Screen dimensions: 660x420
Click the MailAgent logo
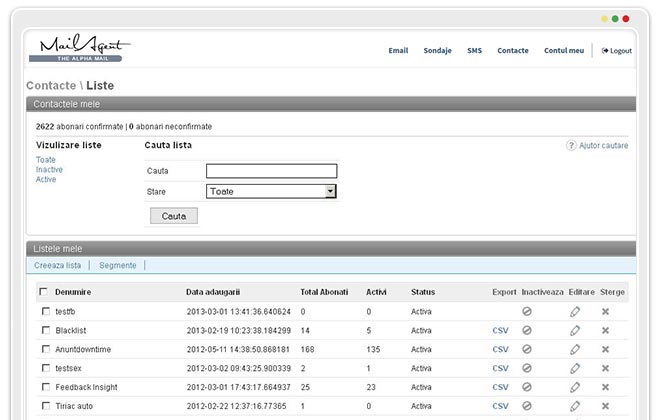pos(80,48)
